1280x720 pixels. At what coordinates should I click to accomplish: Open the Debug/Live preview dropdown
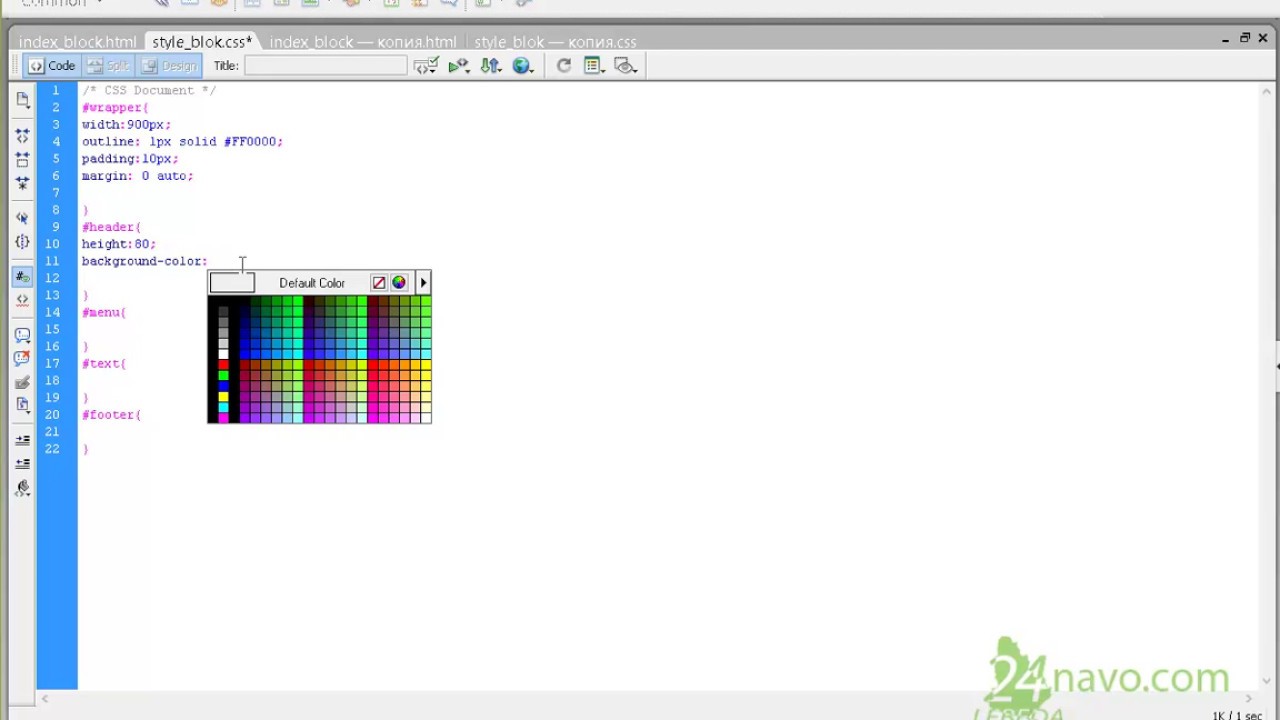tap(459, 66)
